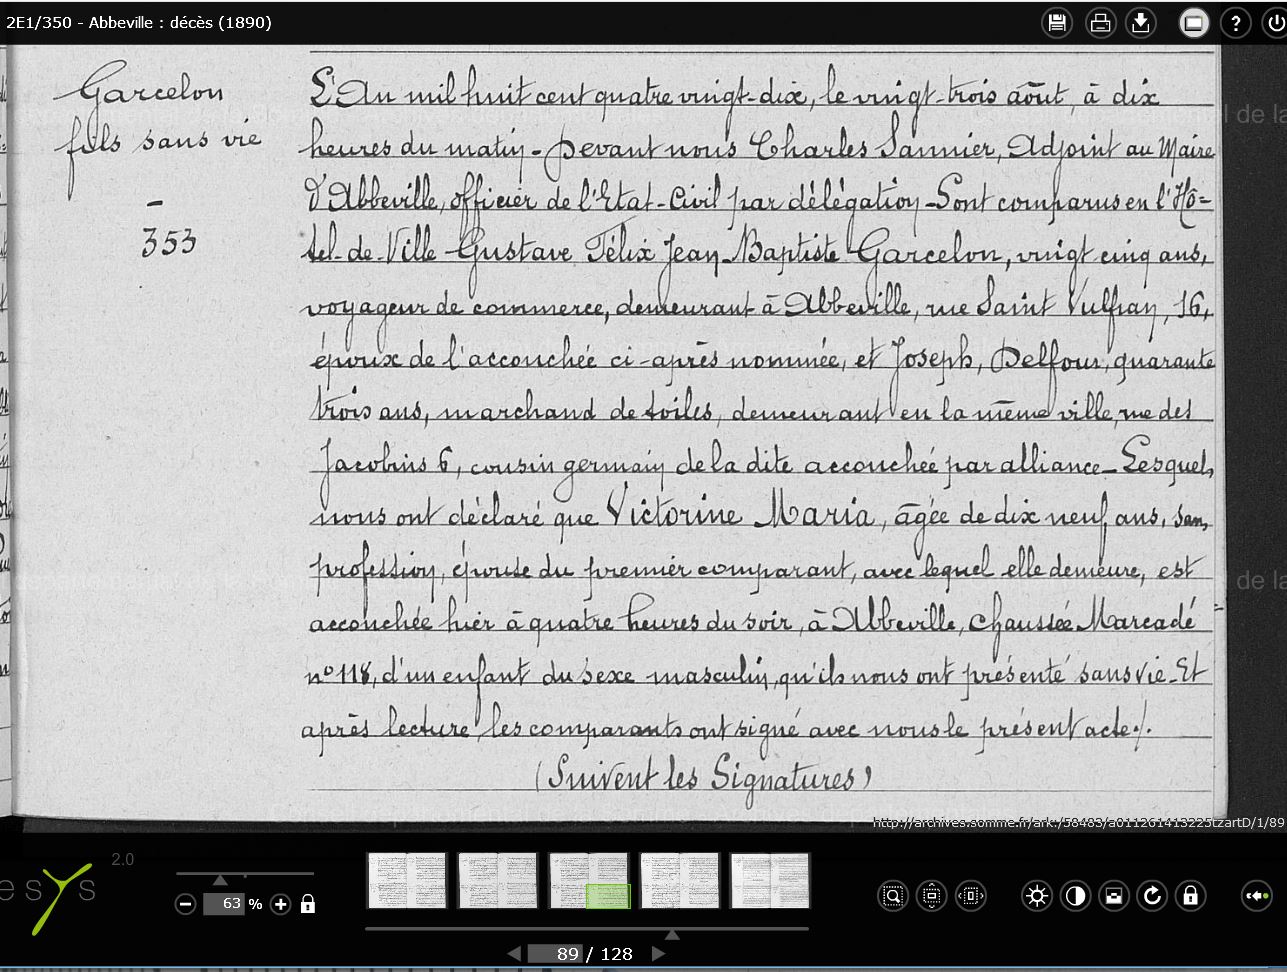Image resolution: width=1287 pixels, height=972 pixels.
Task: Print the current document image
Action: click(1100, 23)
